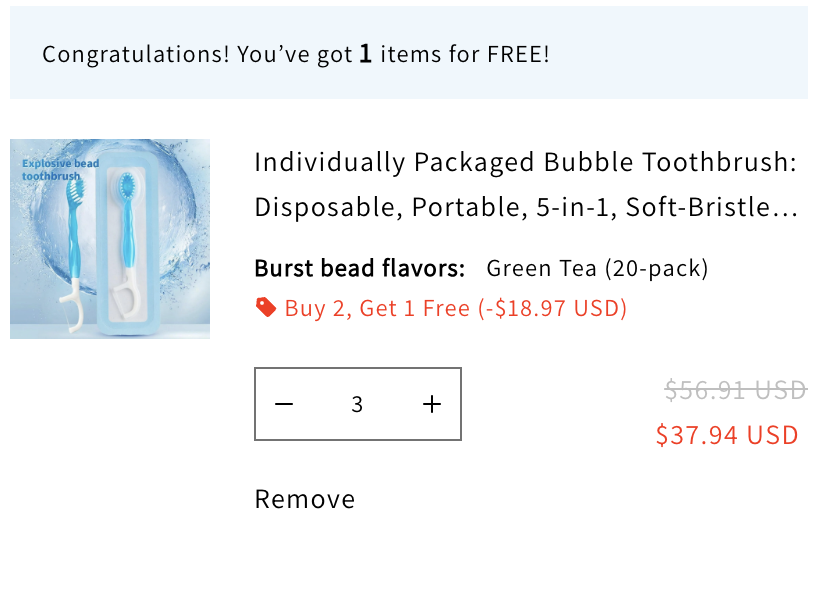826x606 pixels.
Task: Click the red discount tag icon
Action: click(265, 307)
